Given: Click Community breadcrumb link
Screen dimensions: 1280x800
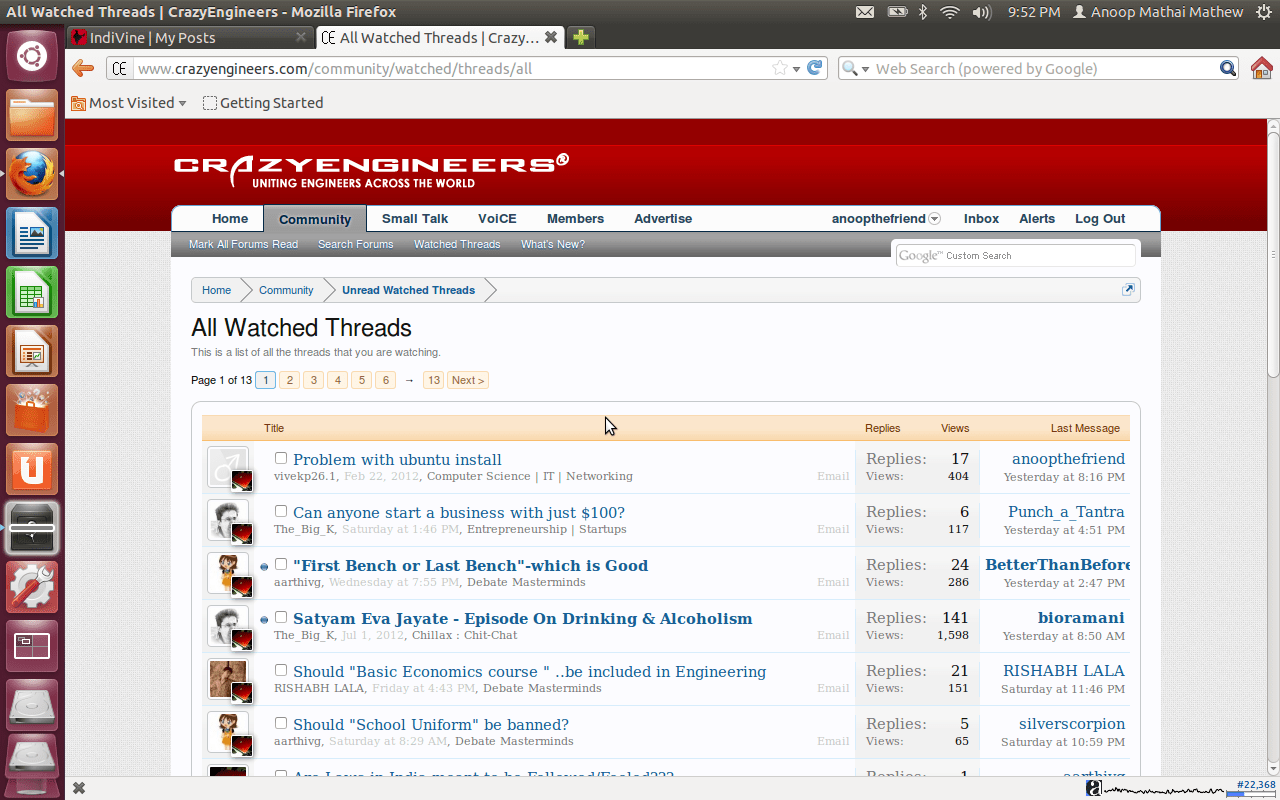Looking at the screenshot, I should [x=286, y=290].
